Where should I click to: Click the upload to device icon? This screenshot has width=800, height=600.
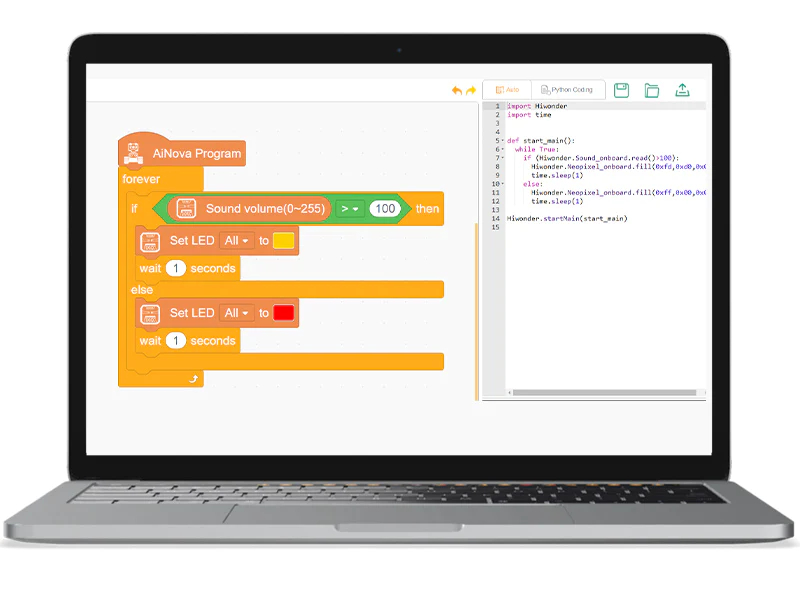point(682,90)
